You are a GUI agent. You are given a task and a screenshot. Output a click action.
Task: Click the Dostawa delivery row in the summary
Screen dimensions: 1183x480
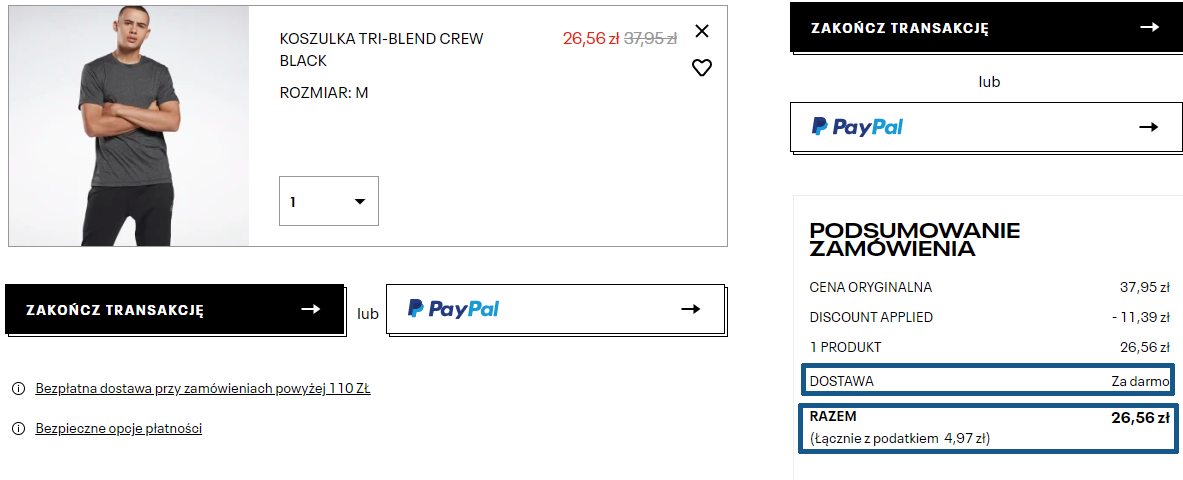(988, 381)
